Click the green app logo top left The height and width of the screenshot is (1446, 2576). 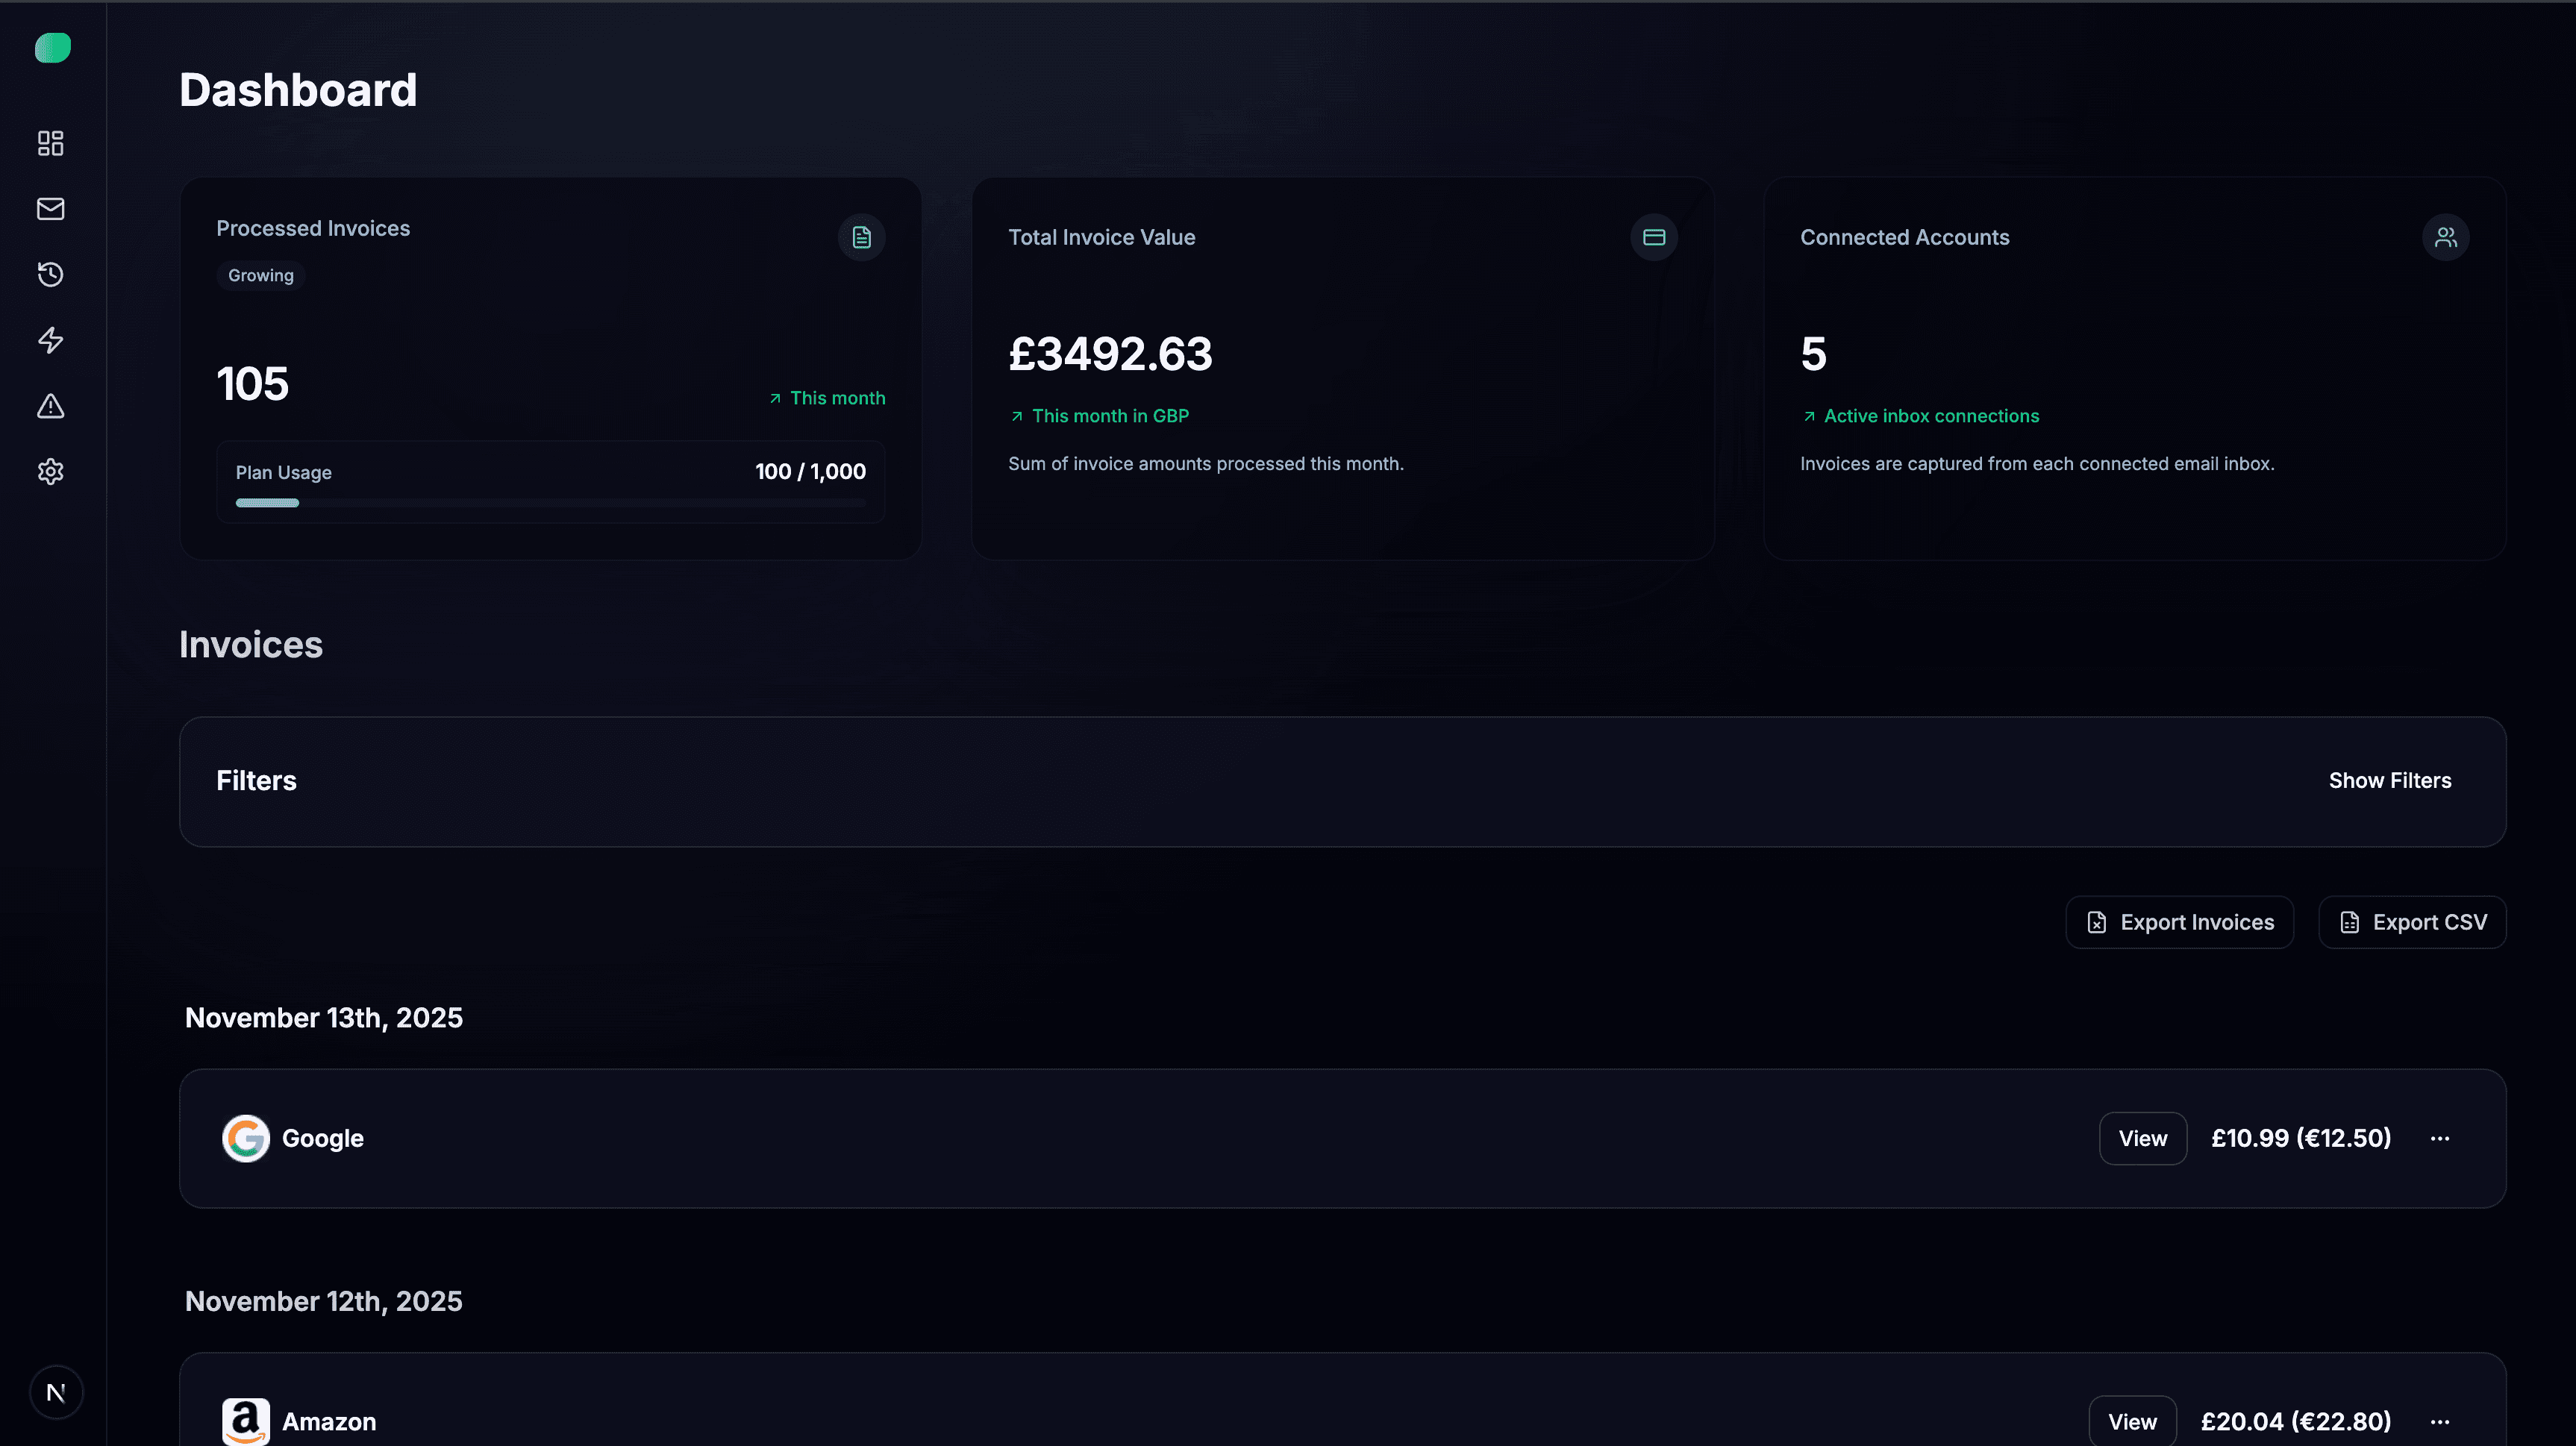click(52, 47)
